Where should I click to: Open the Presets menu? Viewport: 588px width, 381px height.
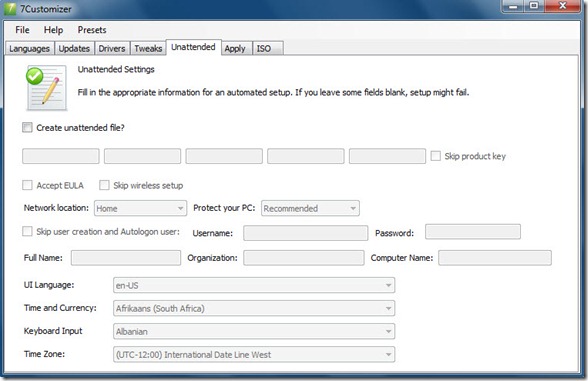92,30
